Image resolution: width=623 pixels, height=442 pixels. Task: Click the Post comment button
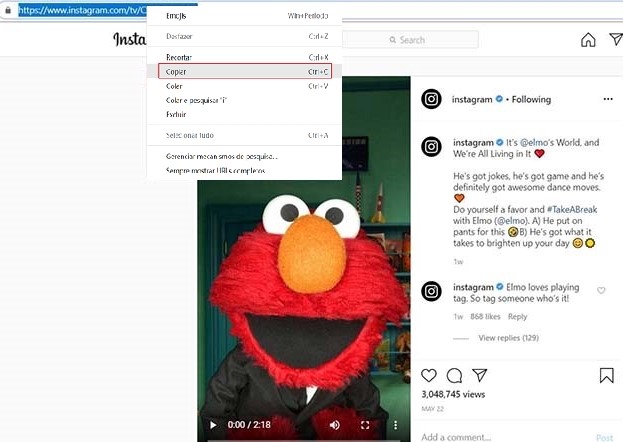(605, 437)
